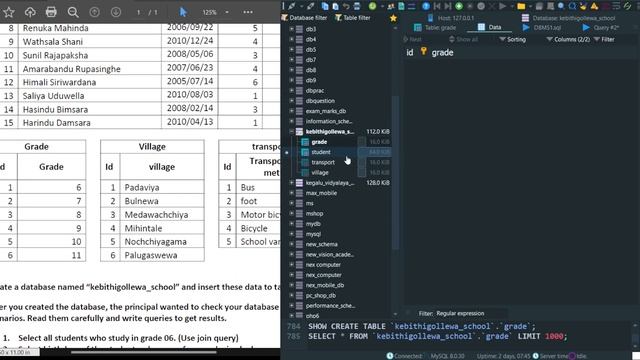Select the new_schema database
The height and width of the screenshot is (360, 640).
click(322, 244)
